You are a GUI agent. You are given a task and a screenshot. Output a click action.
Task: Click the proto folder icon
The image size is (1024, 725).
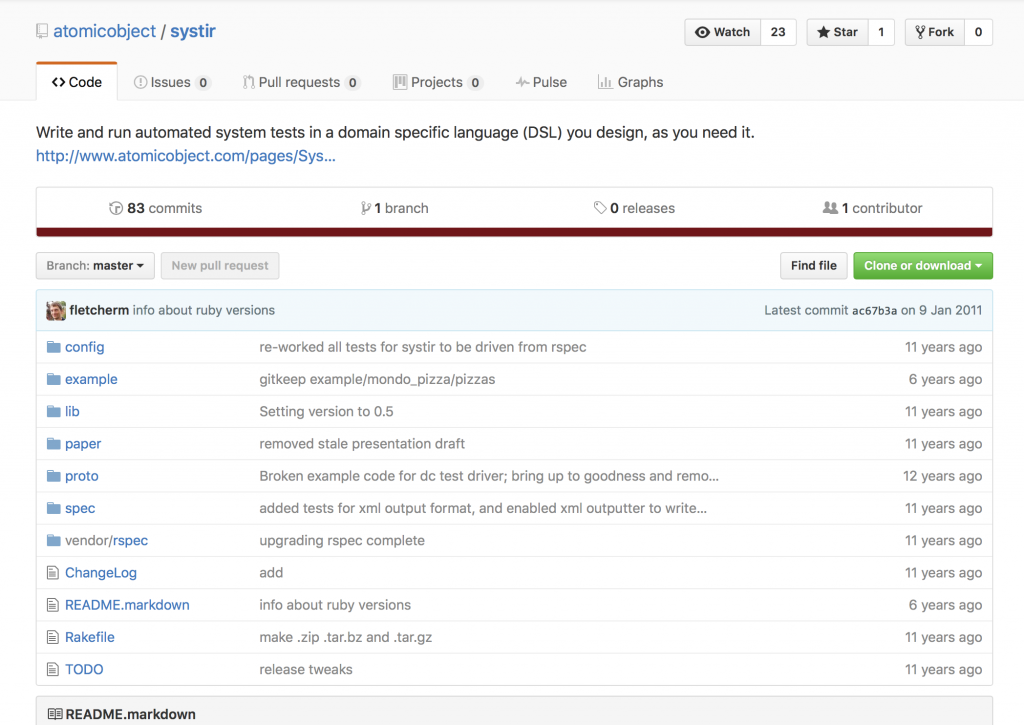(54, 475)
